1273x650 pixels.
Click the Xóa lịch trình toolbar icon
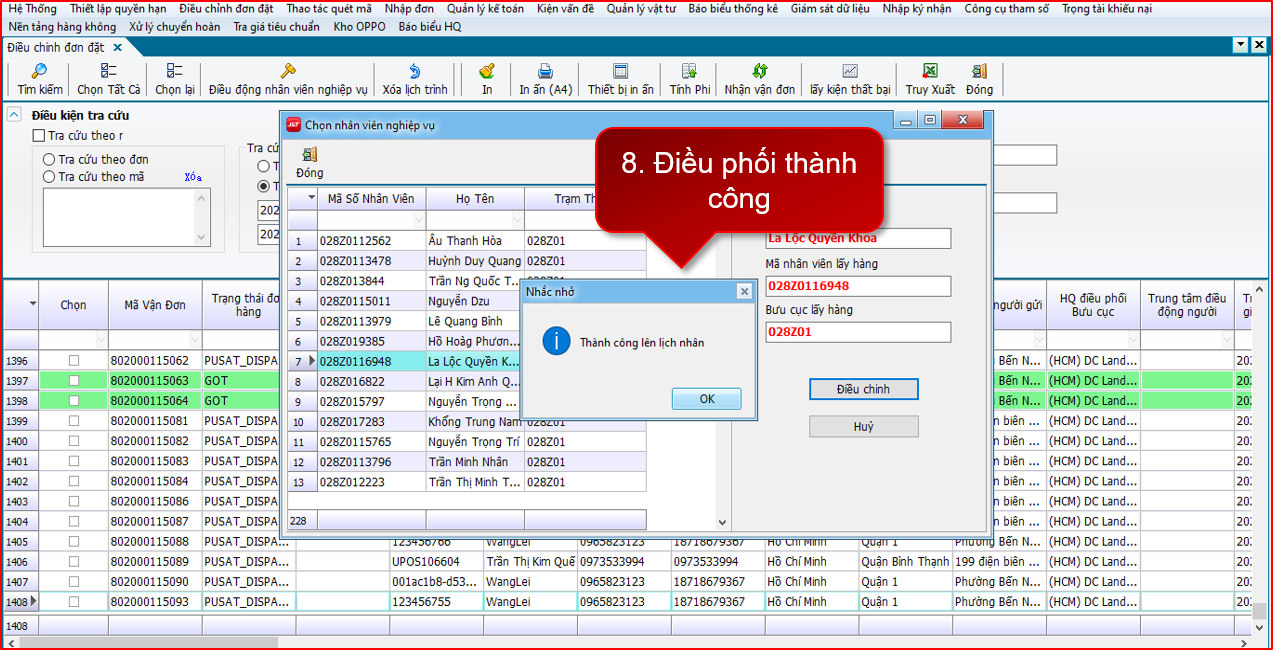(415, 71)
